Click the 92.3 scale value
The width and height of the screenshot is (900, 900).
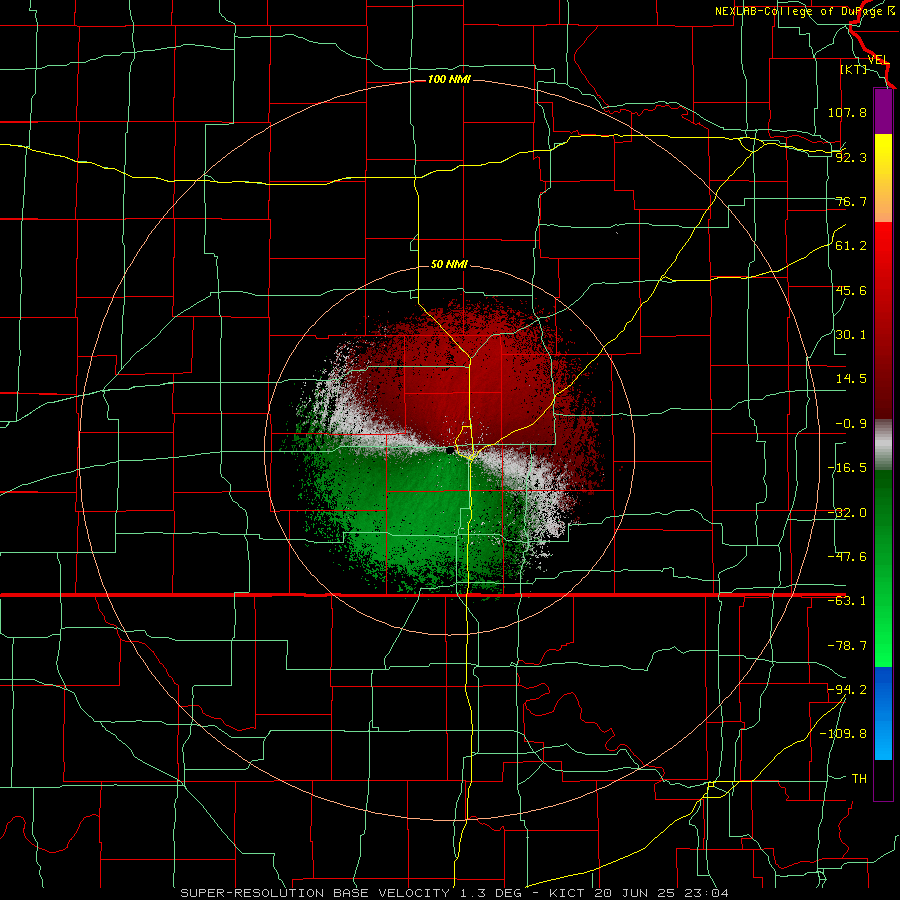tap(851, 157)
